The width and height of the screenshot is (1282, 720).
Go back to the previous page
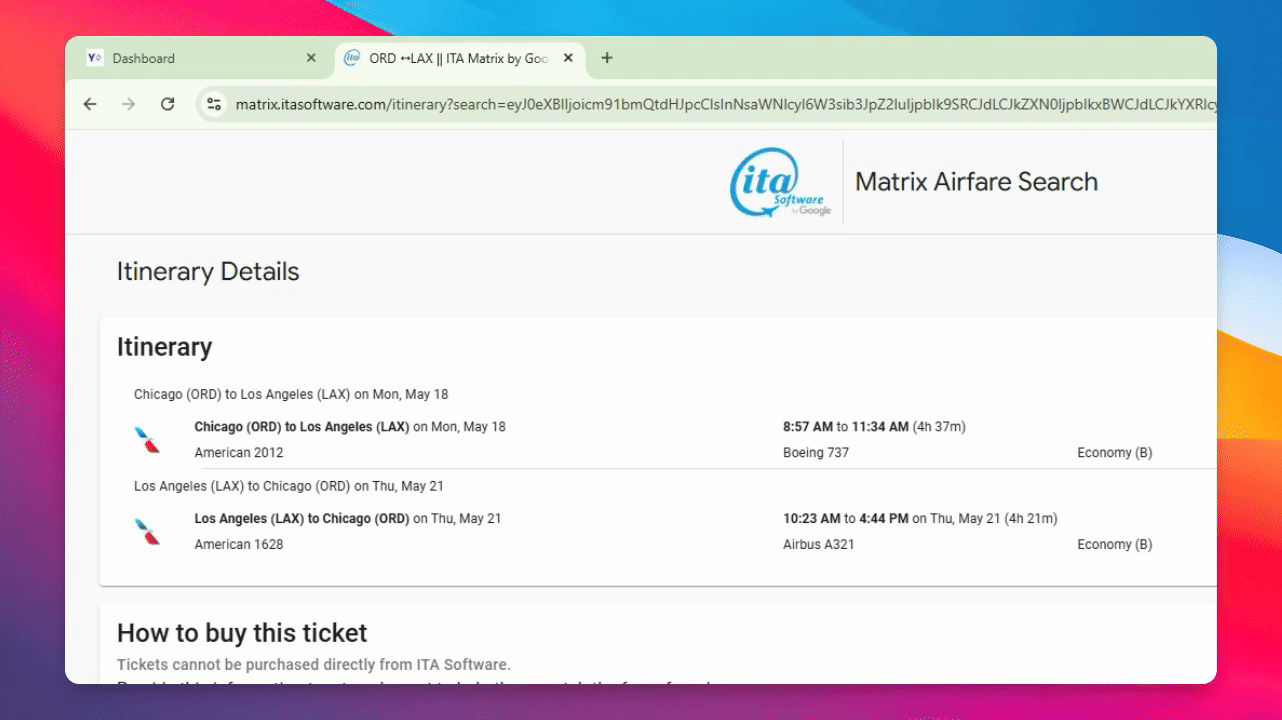(90, 104)
